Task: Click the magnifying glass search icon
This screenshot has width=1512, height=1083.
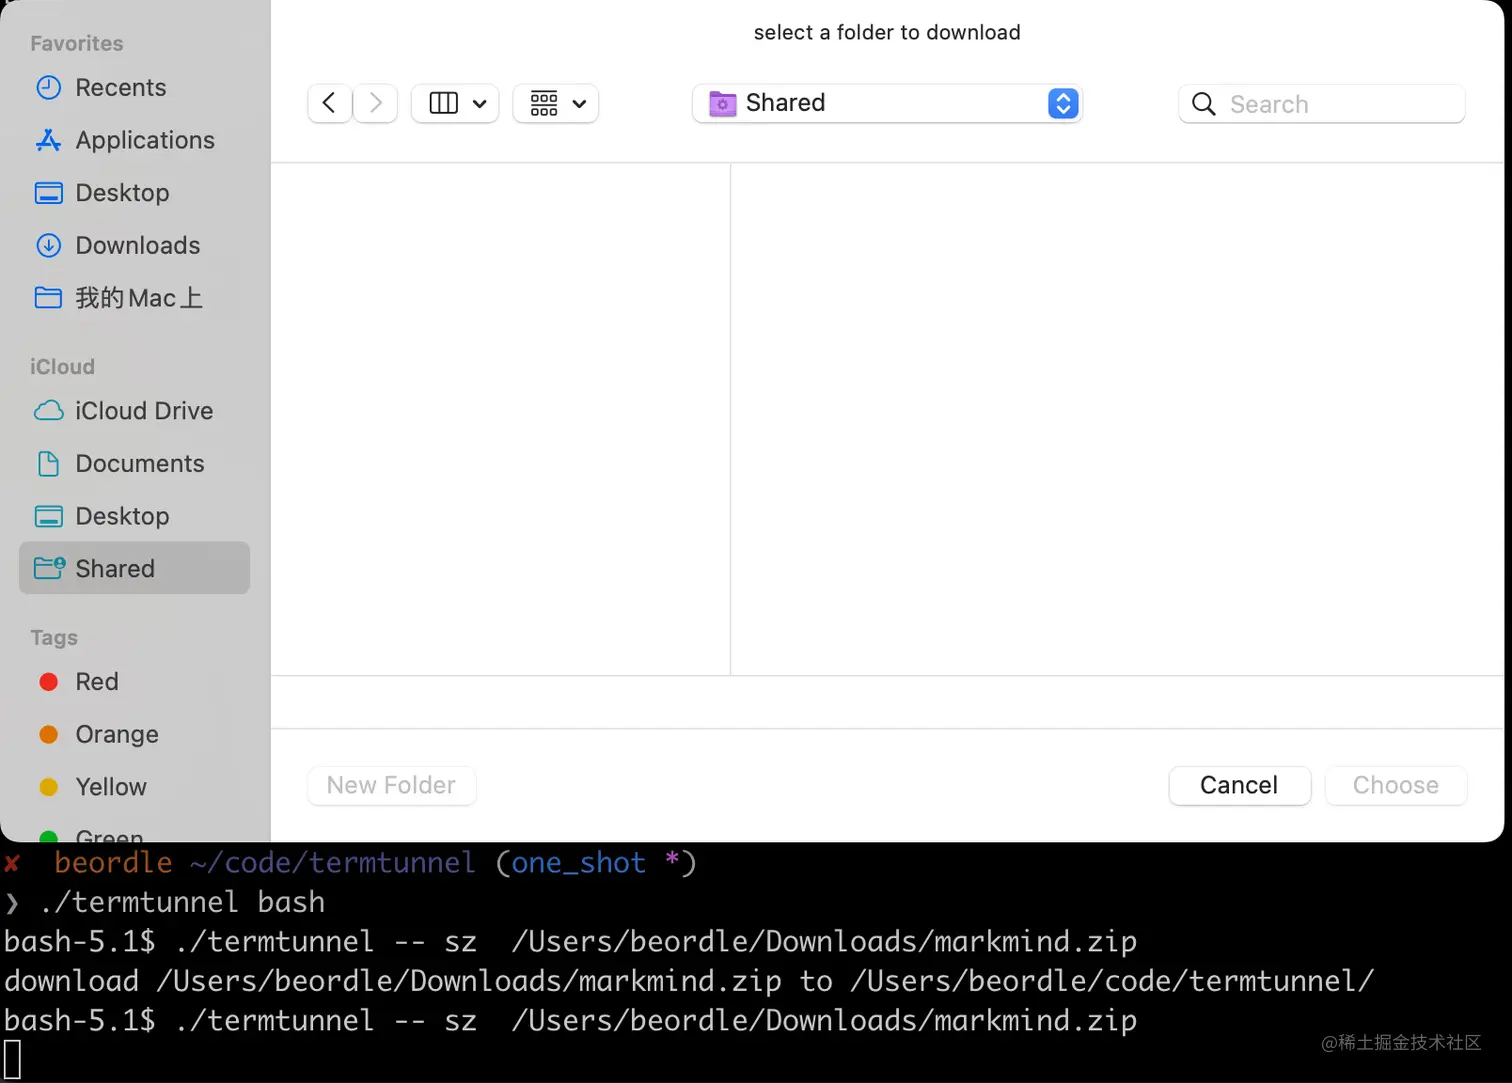Action: (1204, 104)
